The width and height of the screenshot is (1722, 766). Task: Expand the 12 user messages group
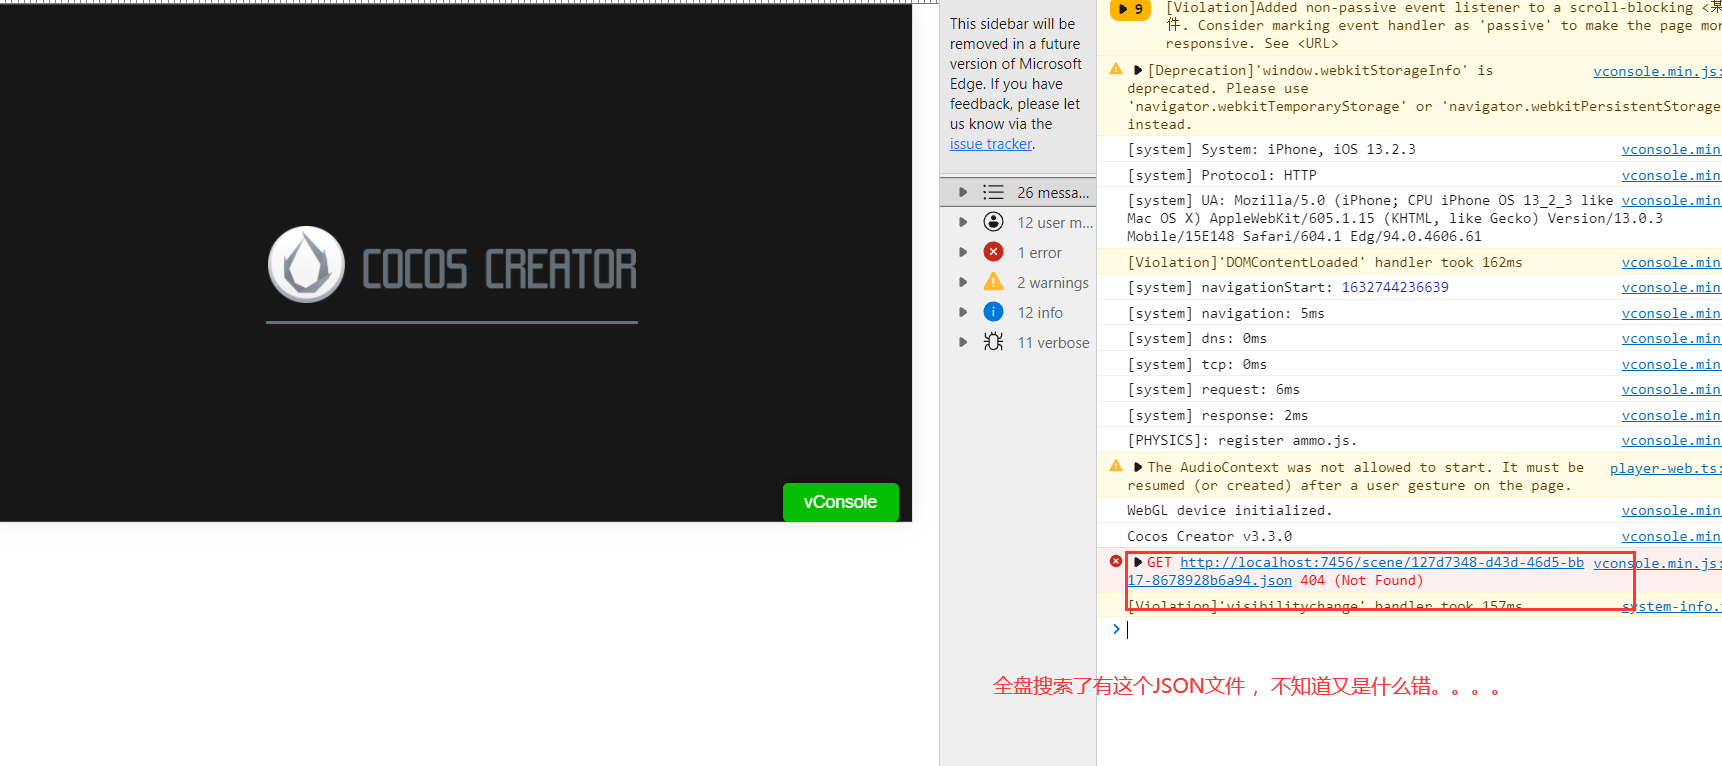tap(963, 222)
